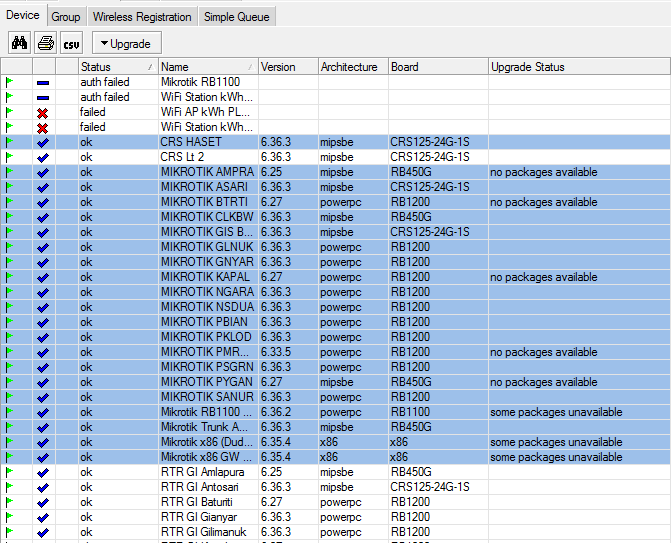Click the check icon for RTR GI Baturiti
This screenshot has width=671, height=543.
(43, 502)
